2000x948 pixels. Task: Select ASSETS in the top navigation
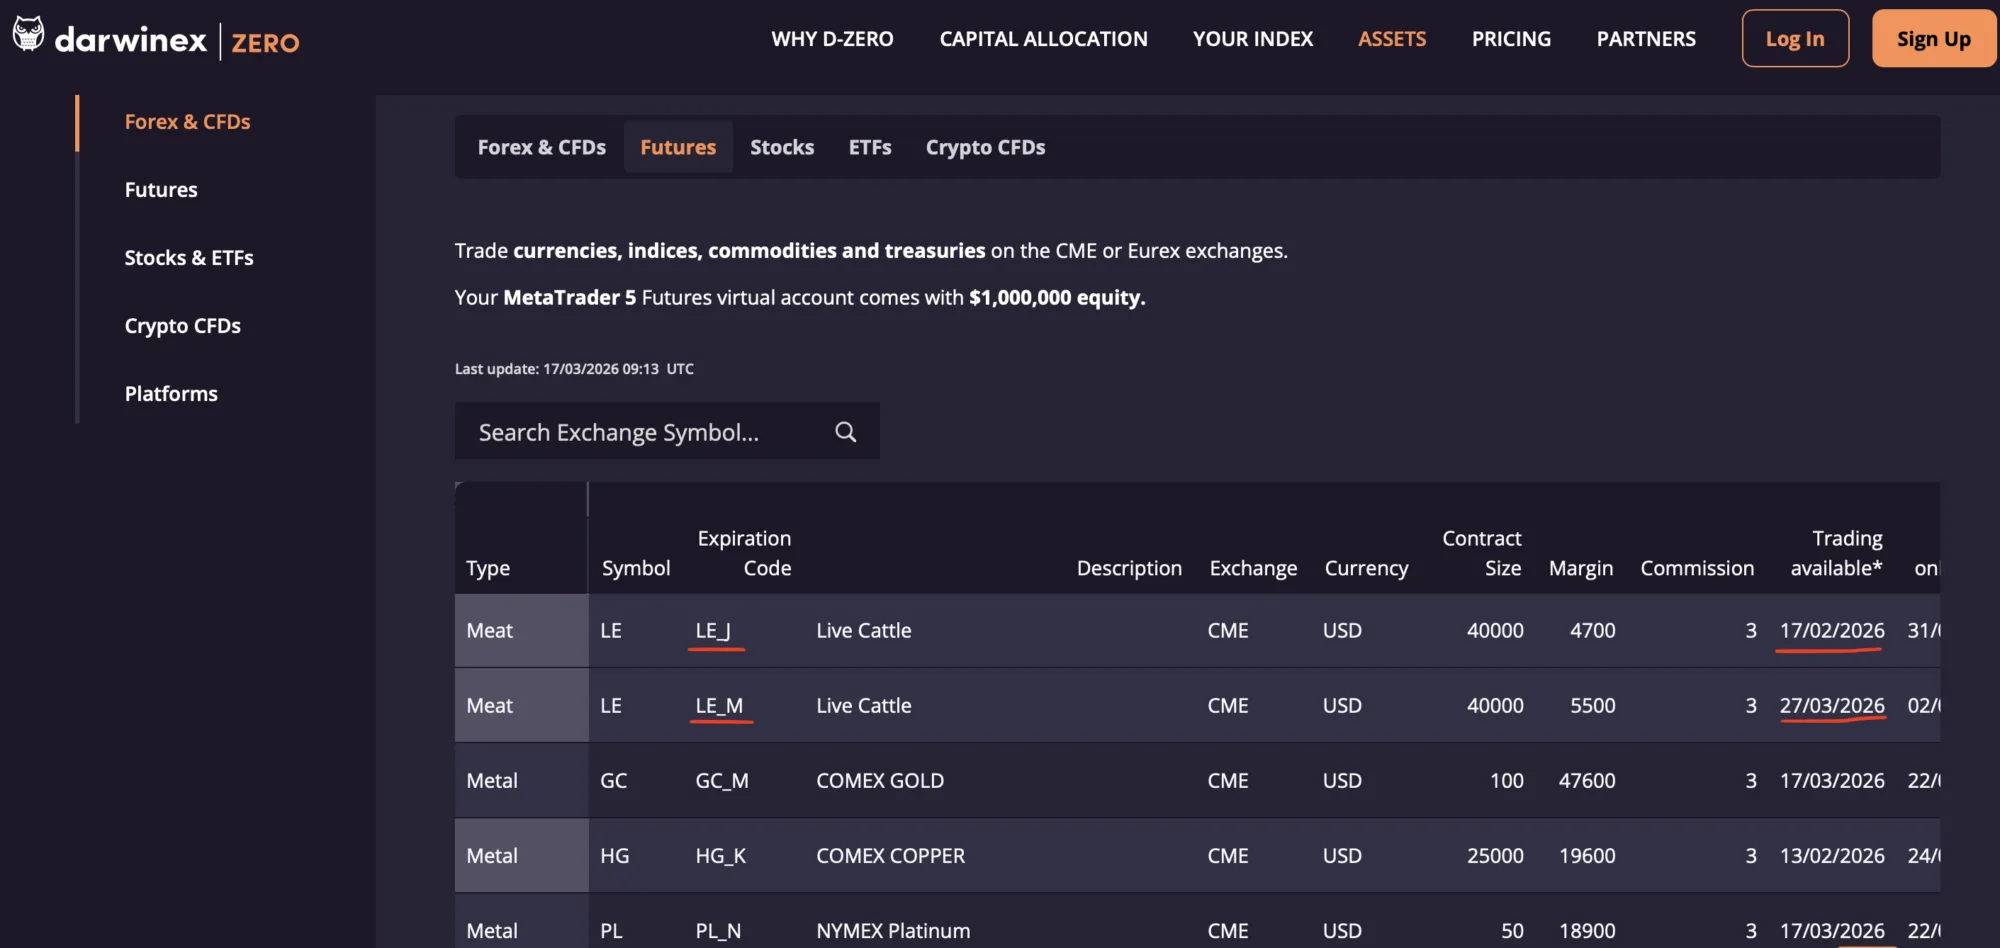pos(1391,39)
